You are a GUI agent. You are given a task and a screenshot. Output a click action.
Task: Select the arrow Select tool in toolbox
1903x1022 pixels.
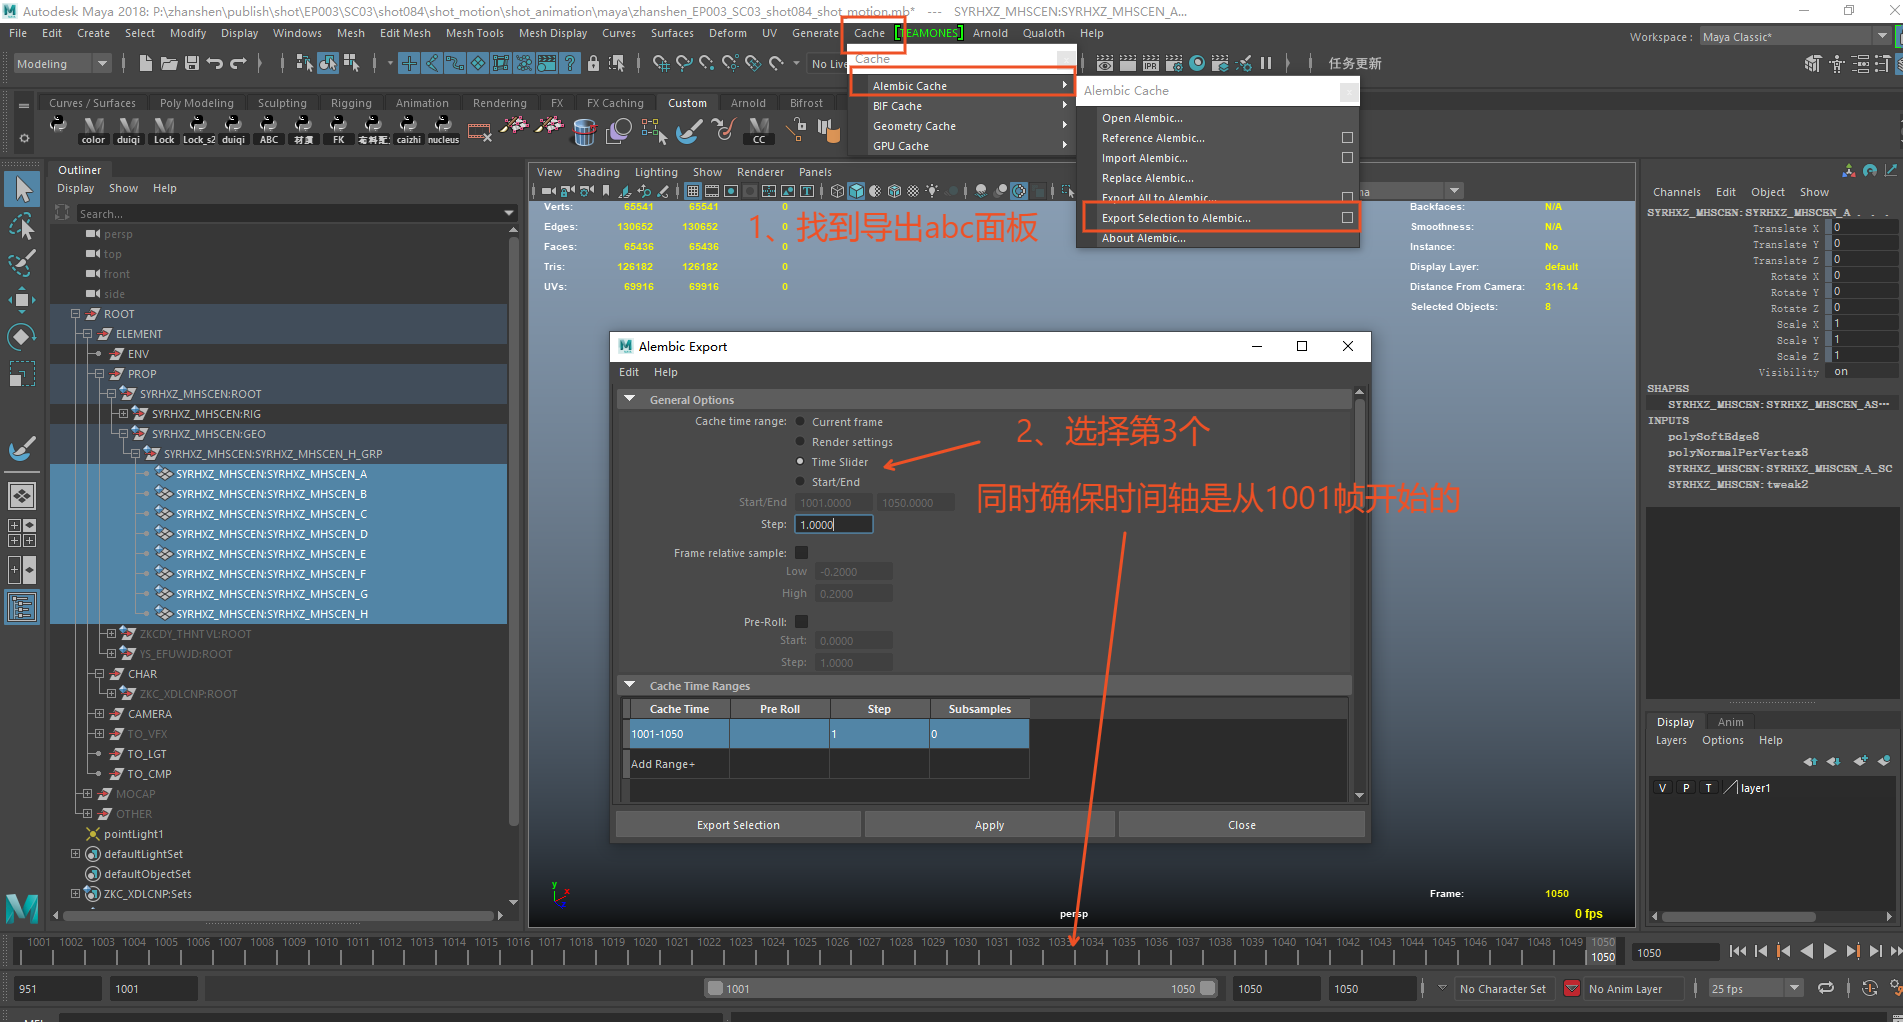pos(22,189)
